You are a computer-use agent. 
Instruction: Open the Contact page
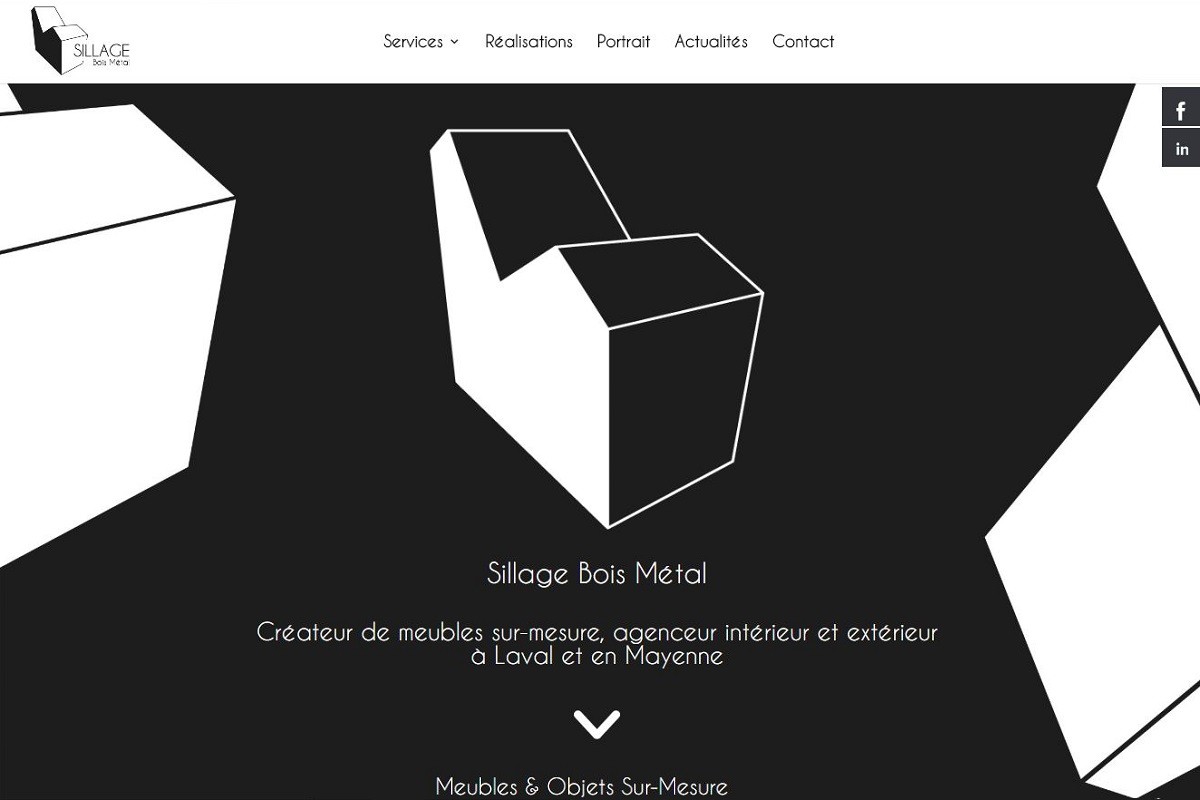tap(803, 41)
